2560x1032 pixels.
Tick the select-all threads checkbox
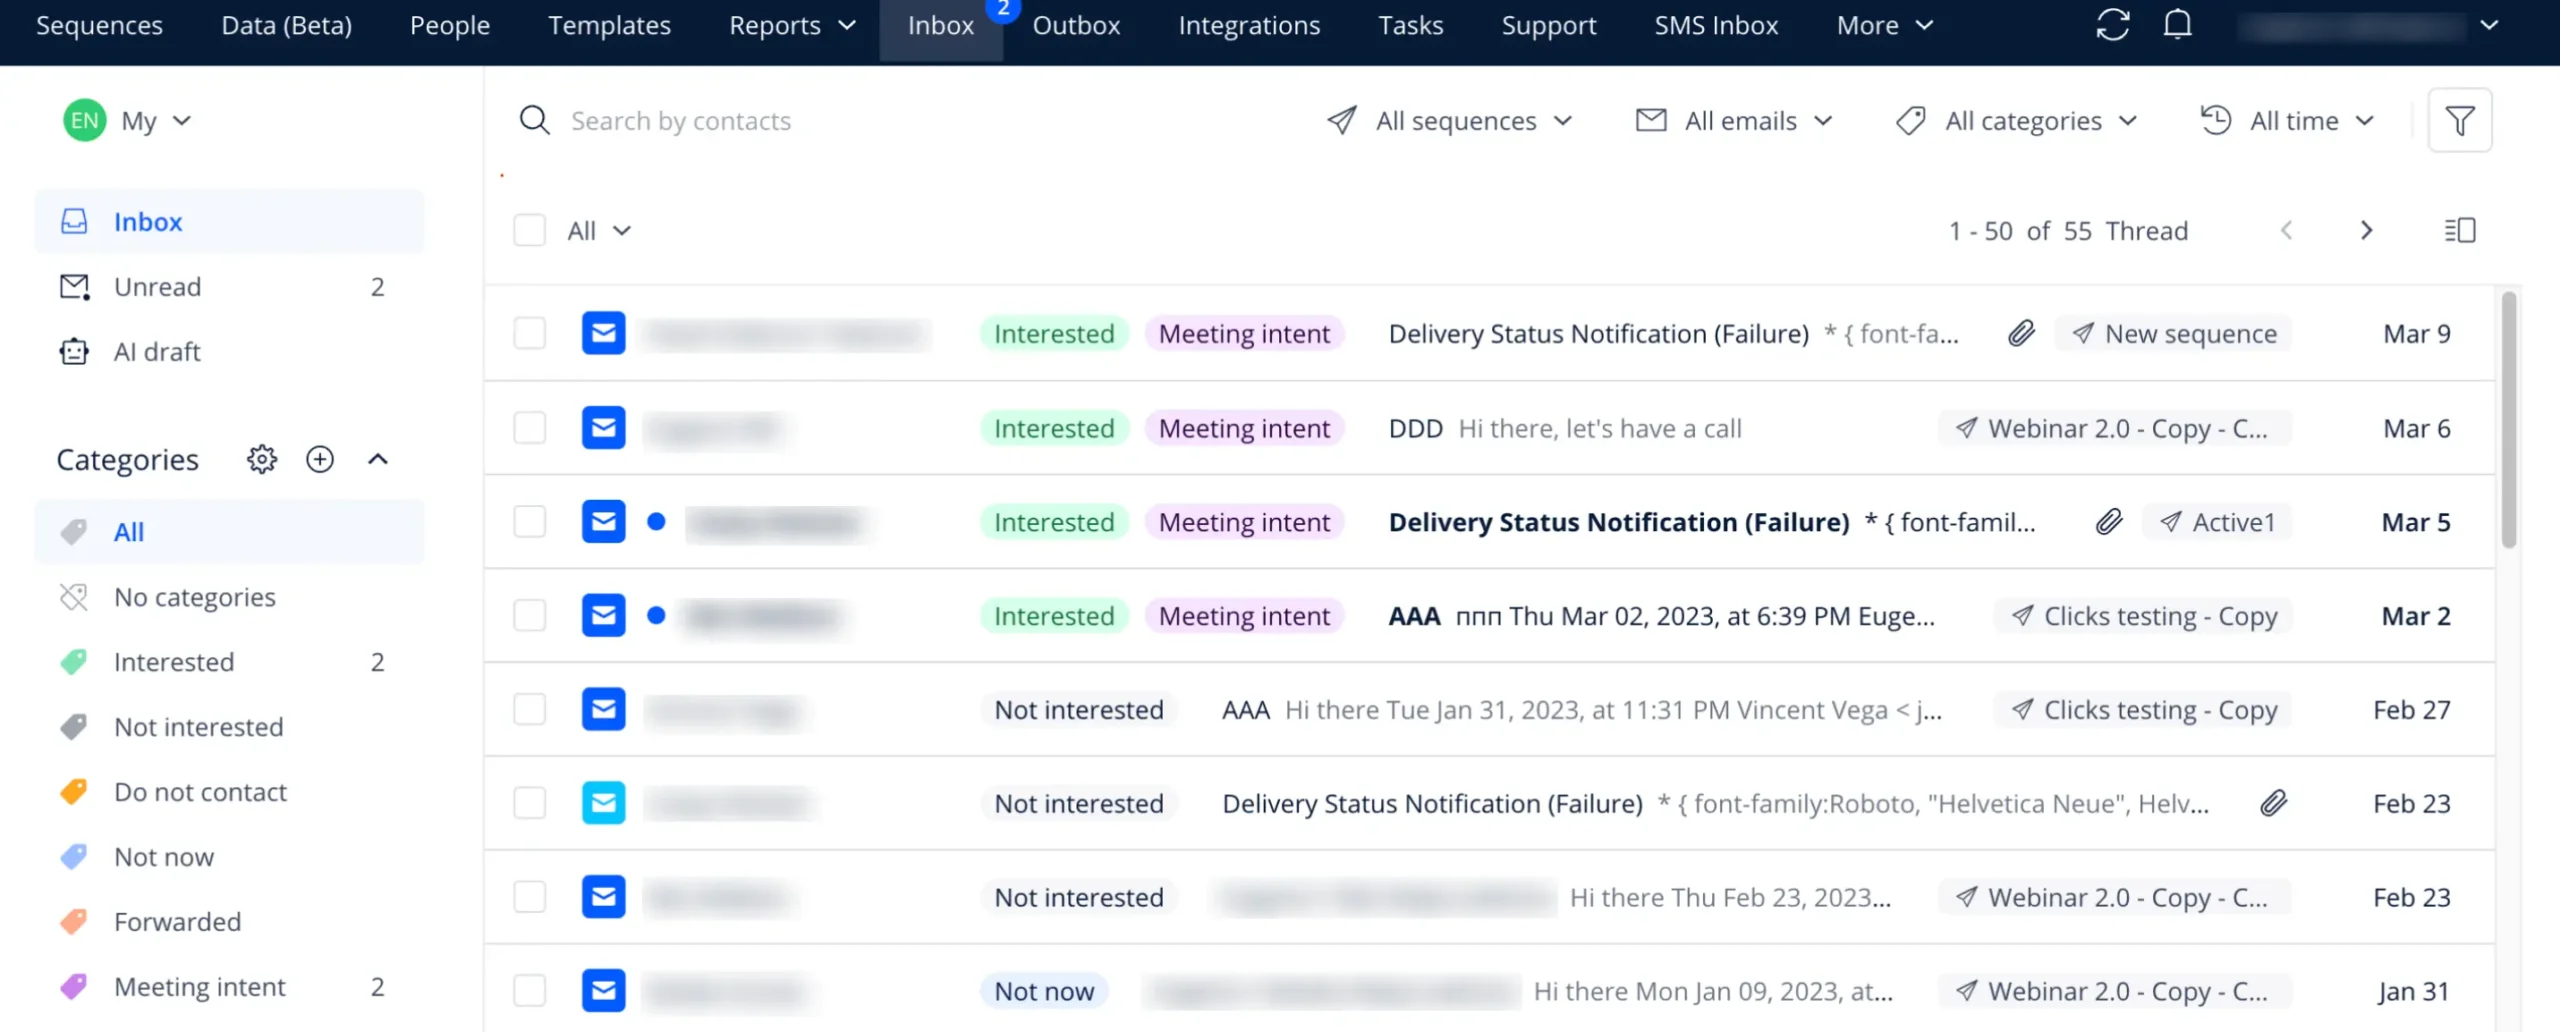530,231
